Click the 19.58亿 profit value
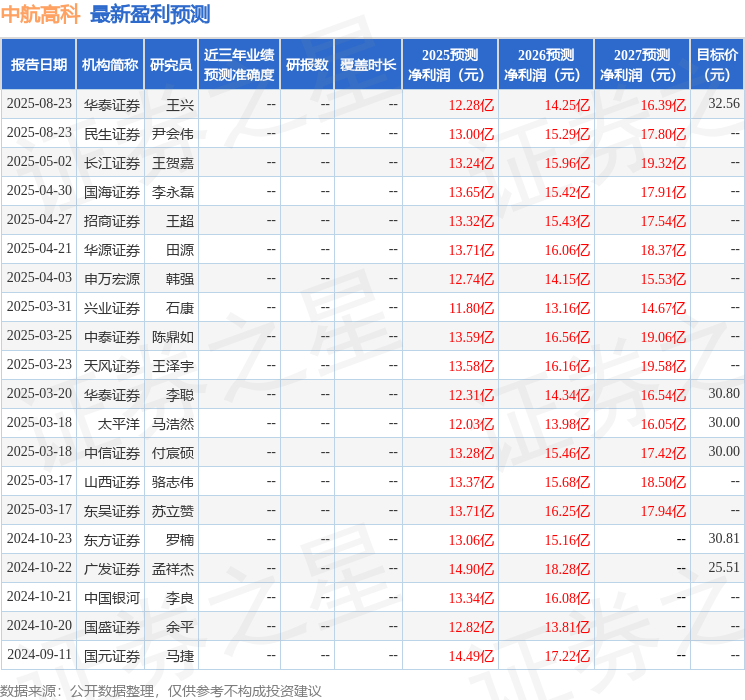 point(663,366)
